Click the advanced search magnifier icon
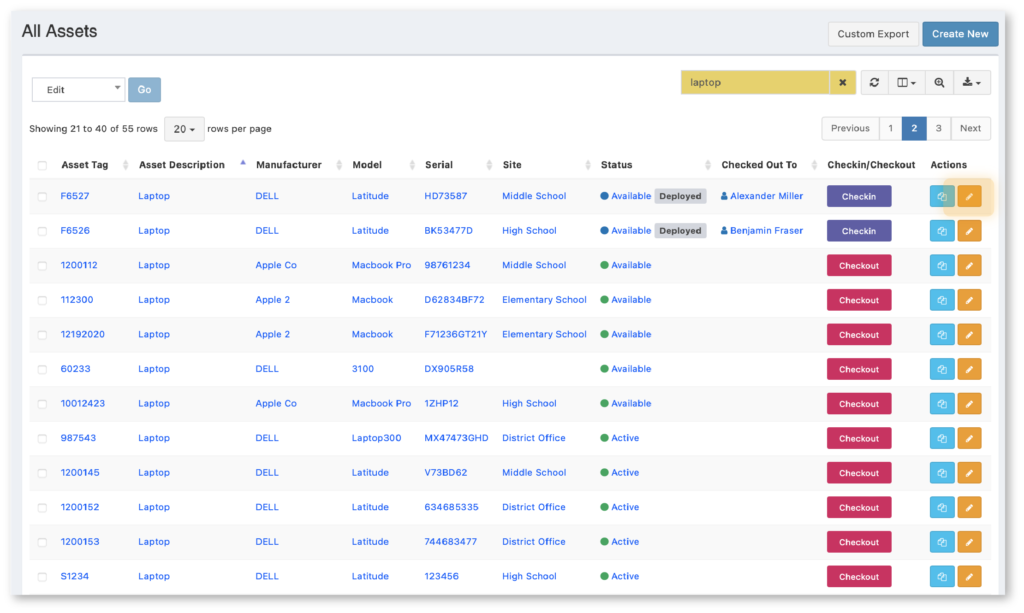 tap(939, 83)
